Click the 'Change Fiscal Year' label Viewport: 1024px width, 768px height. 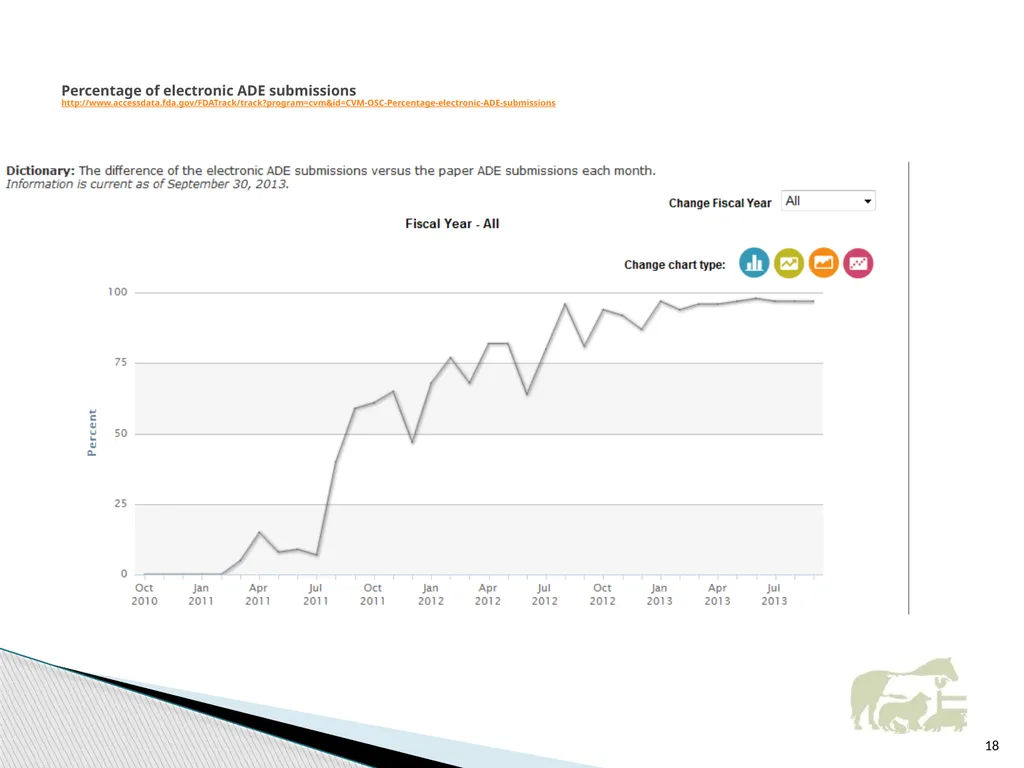tap(720, 203)
